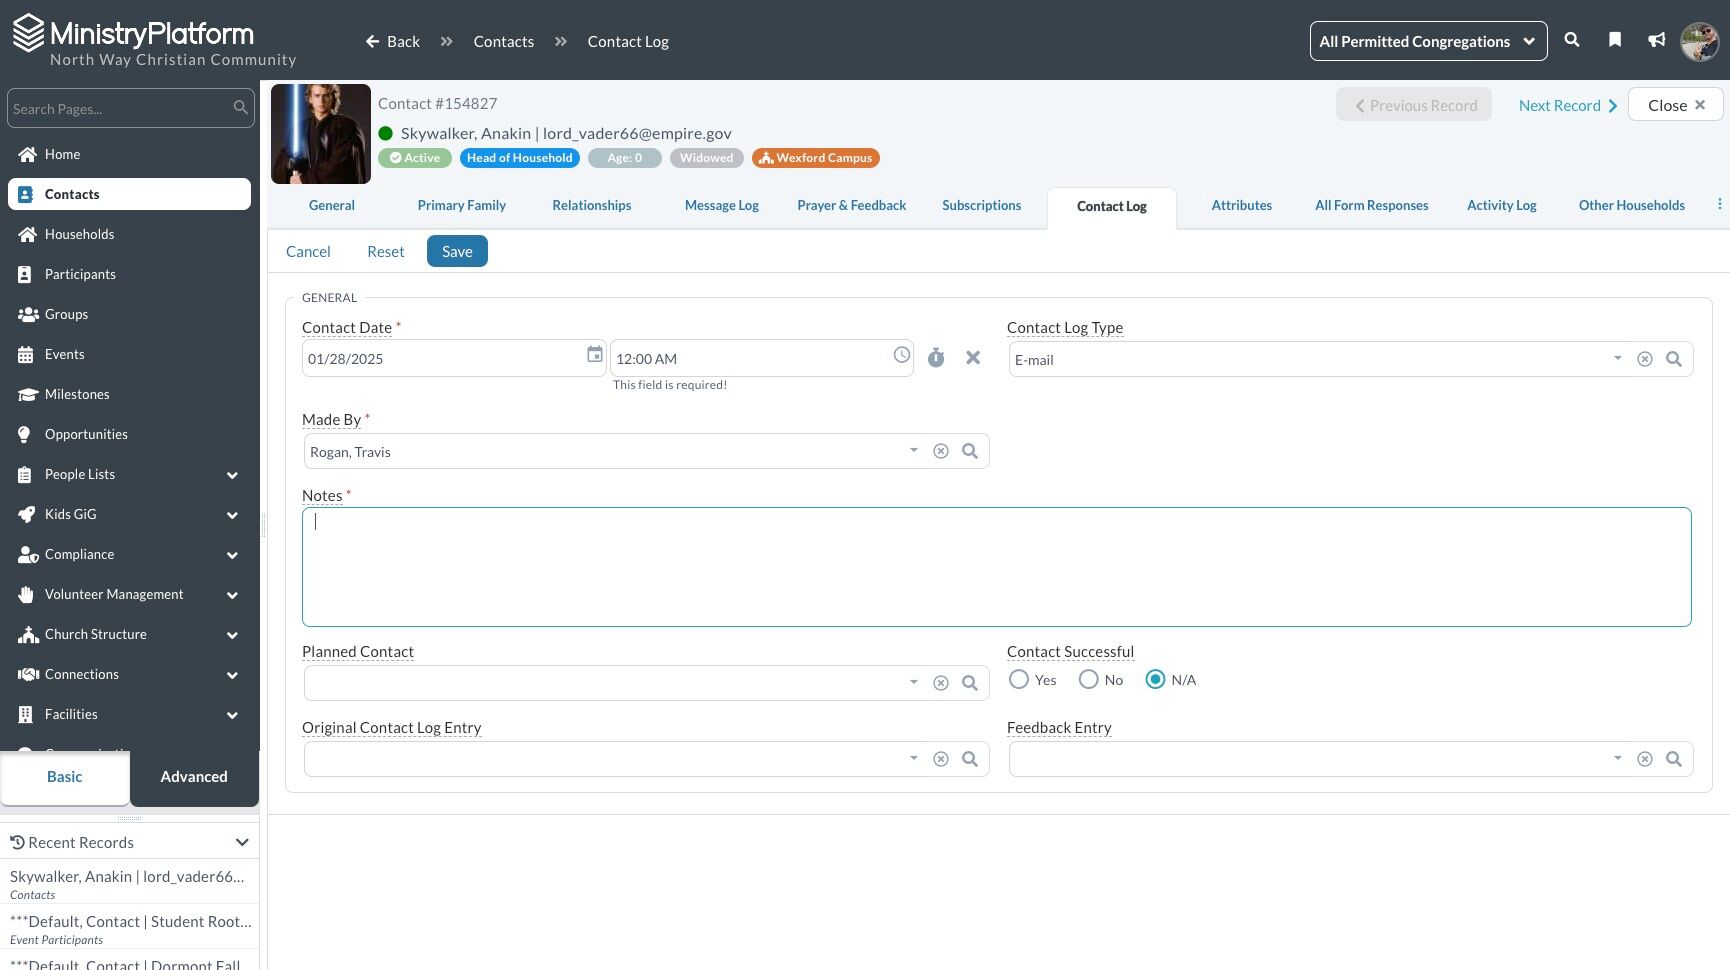Search Made By records with magnifier icon
Screen dimensions: 1730x970
tap(970, 451)
